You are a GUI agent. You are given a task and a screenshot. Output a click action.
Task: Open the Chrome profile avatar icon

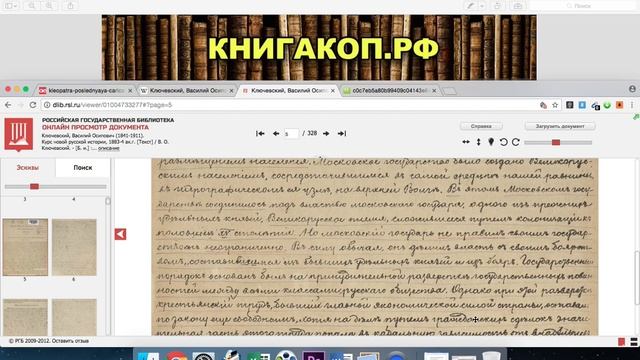click(632, 89)
